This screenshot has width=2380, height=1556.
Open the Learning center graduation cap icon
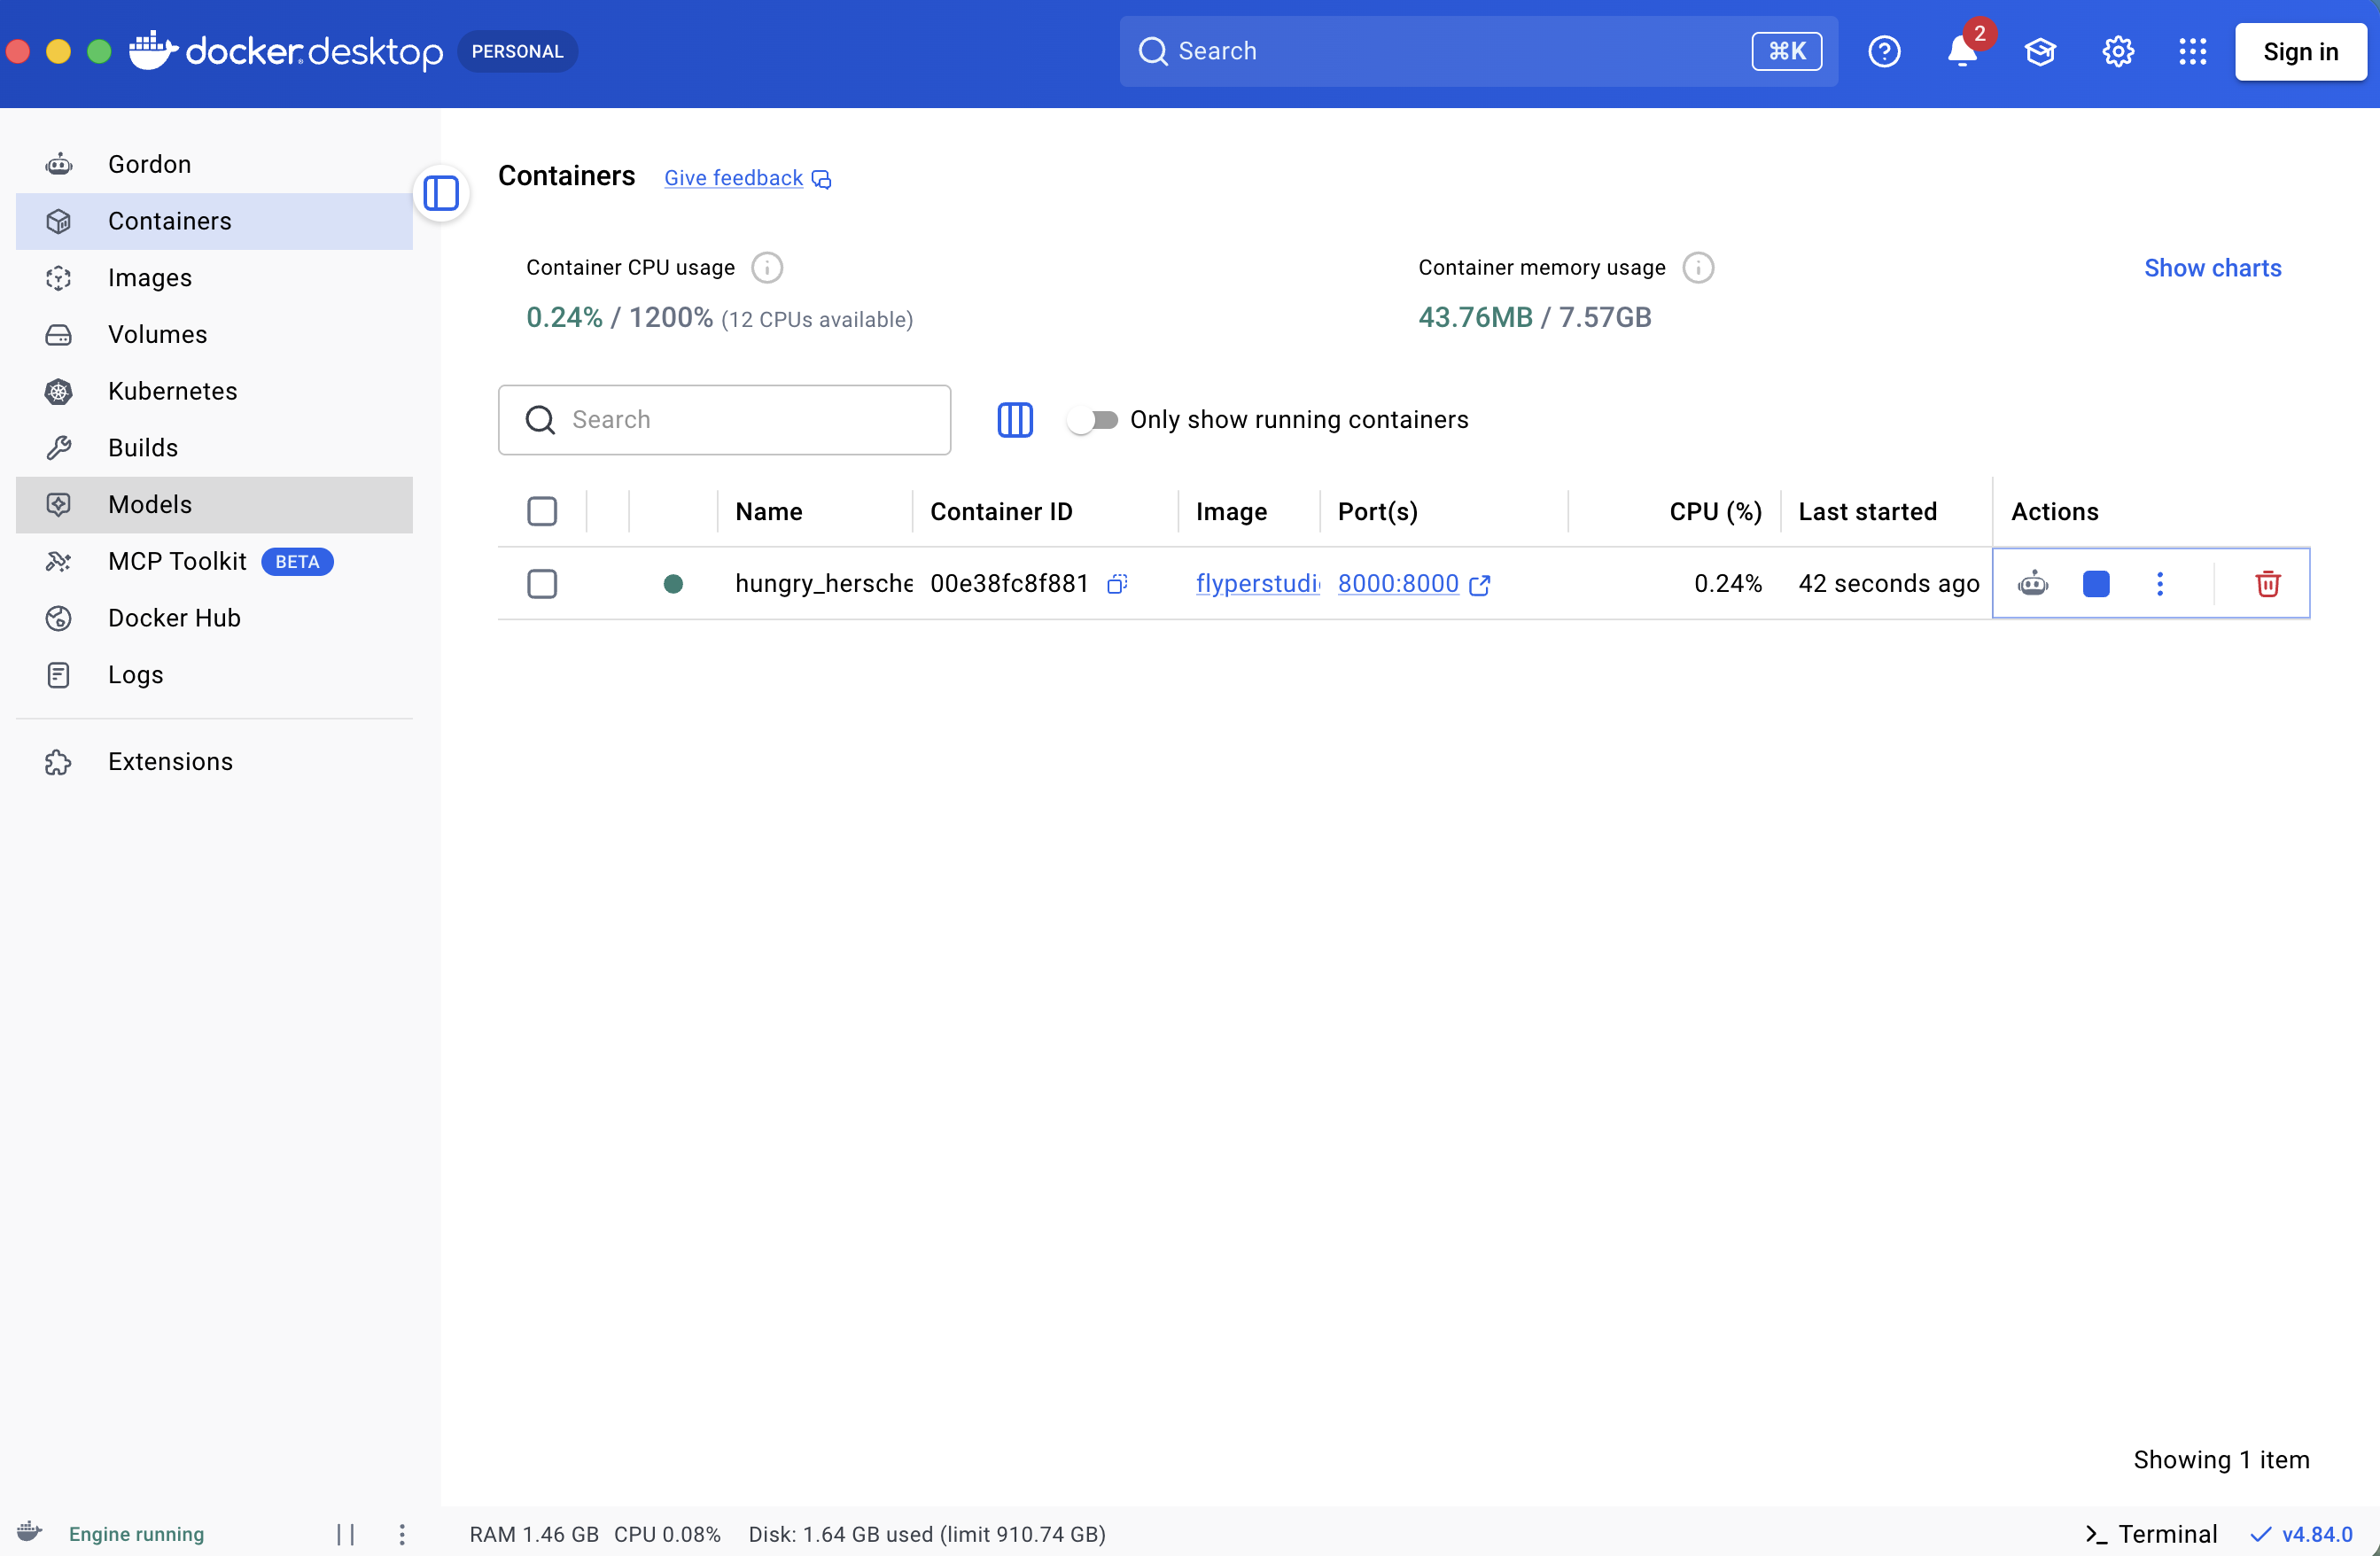coord(2040,51)
